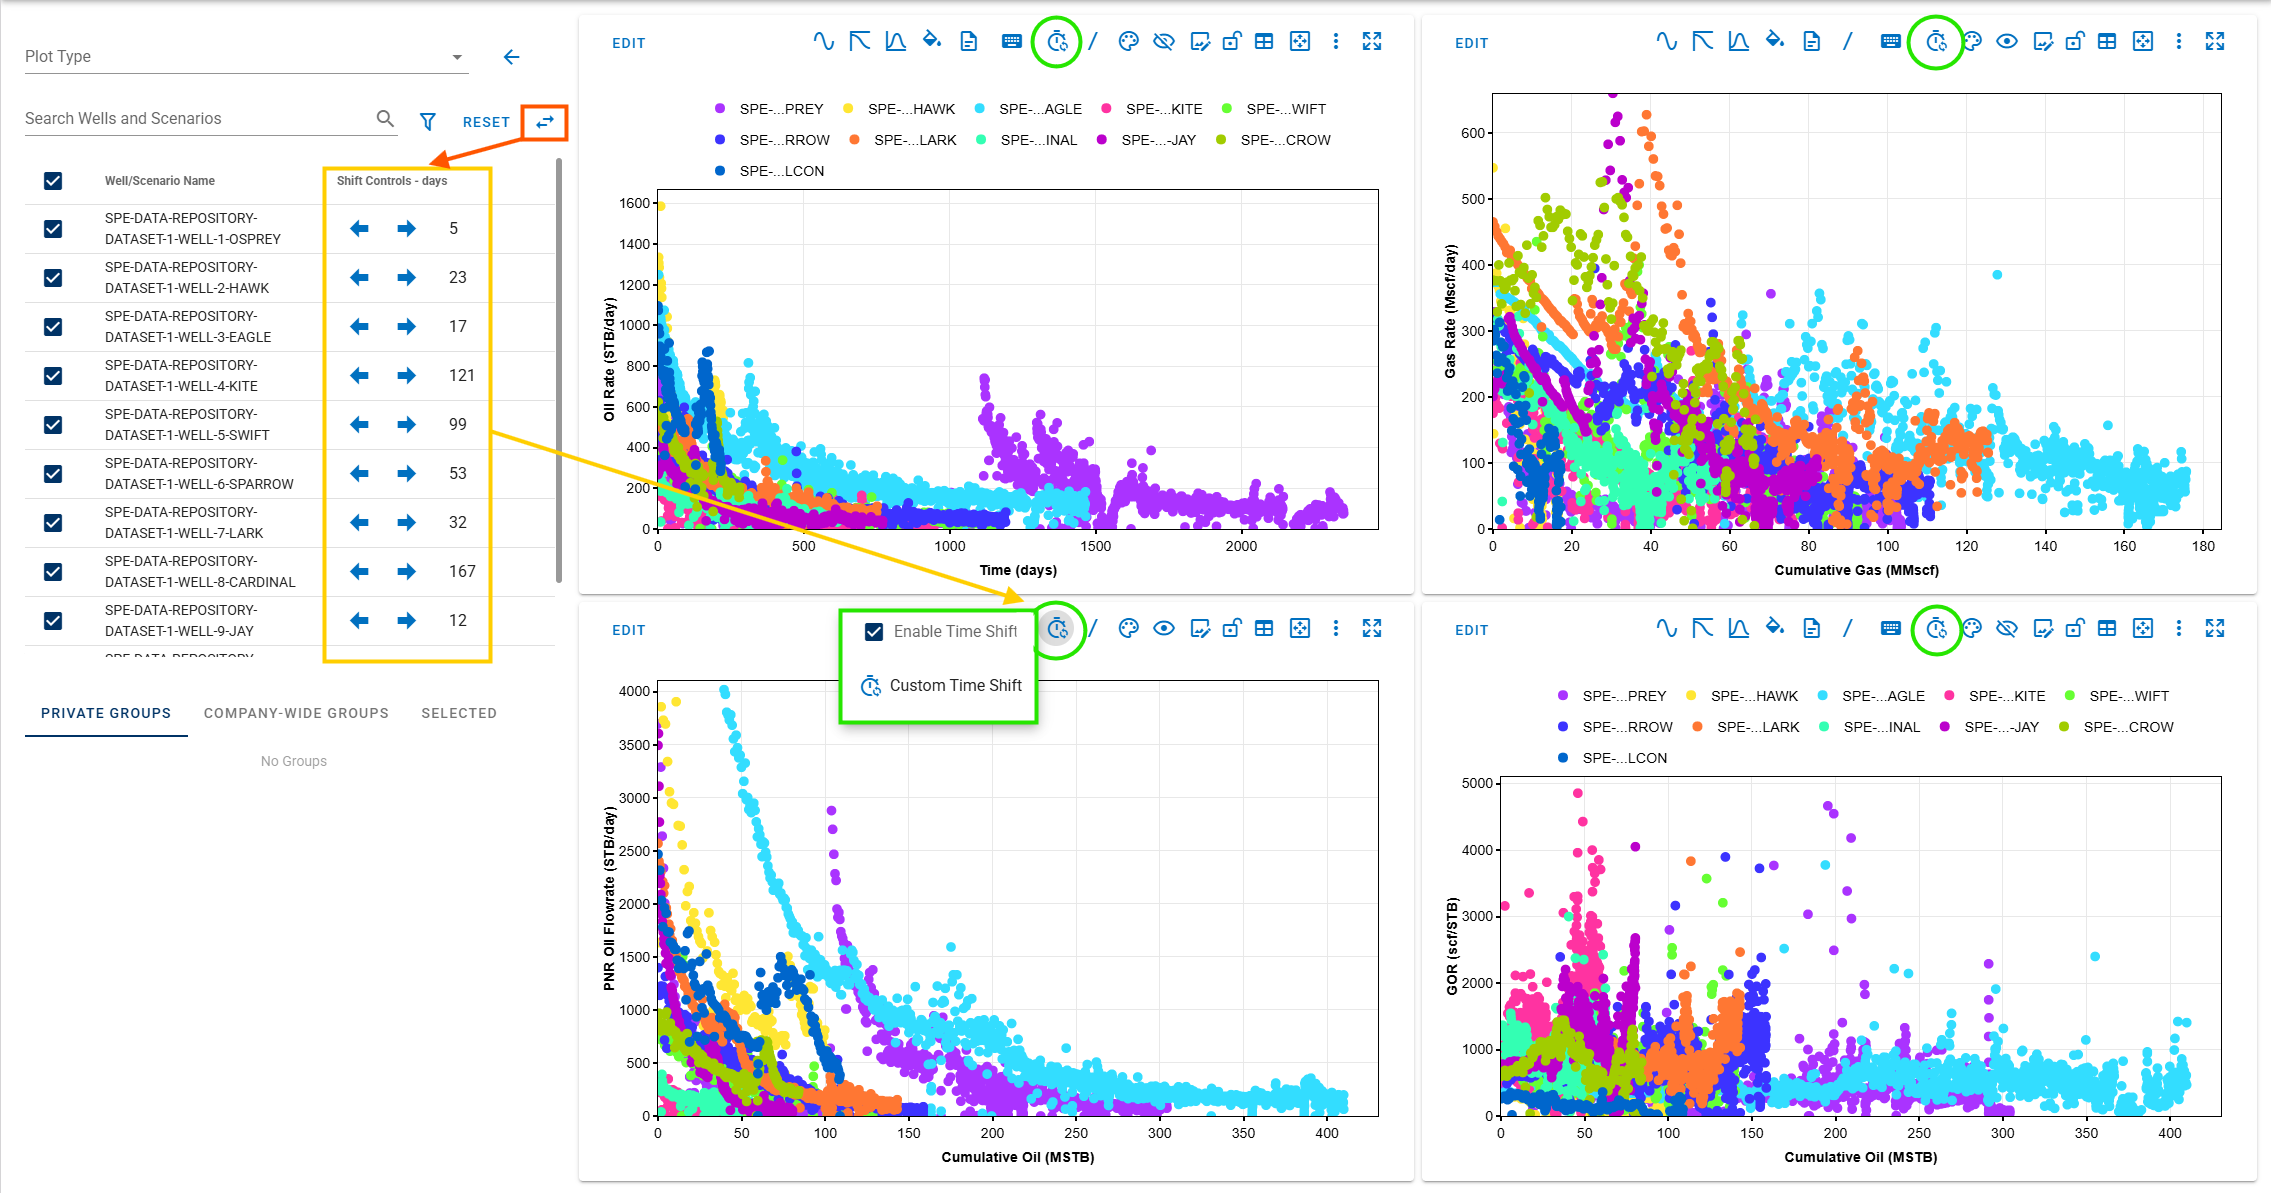Click the table grid icon on the PNR Oil Flowrate plot
2271x1193 pixels.
(x=1264, y=629)
